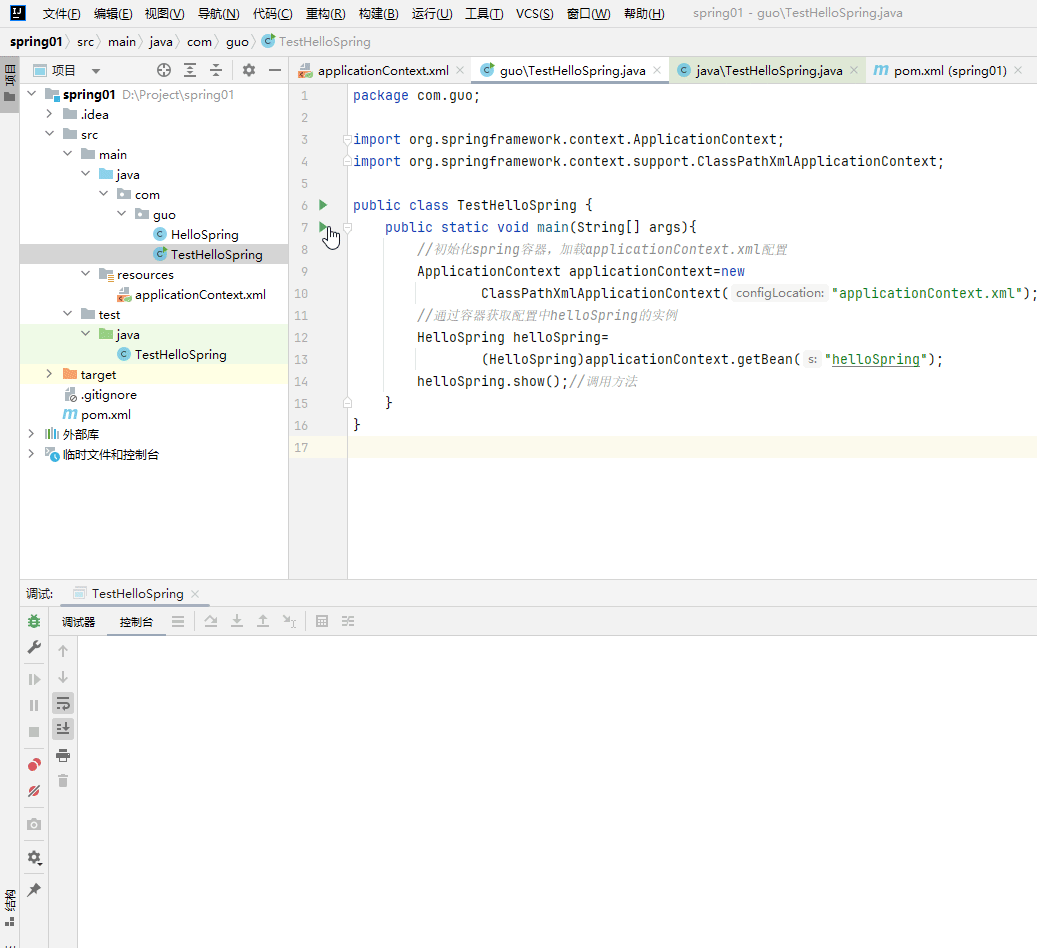Click the rerun debug bug icon
Viewport: 1037px width, 948px height.
coord(34,622)
